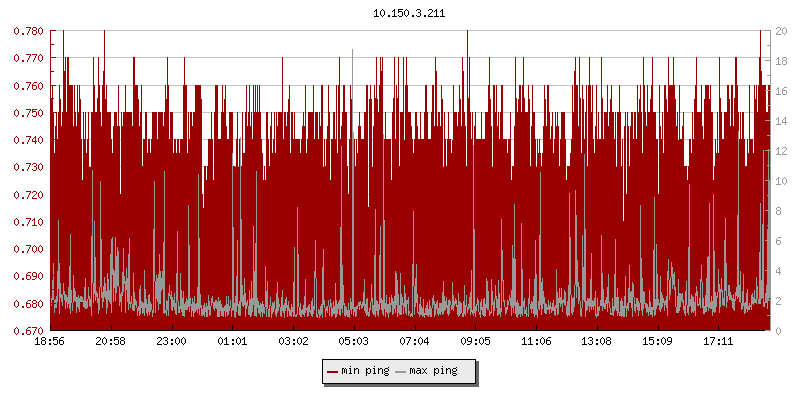Screen dimensions: 800x400
Task: Click the min ping red legend swatch
Action: 333,371
